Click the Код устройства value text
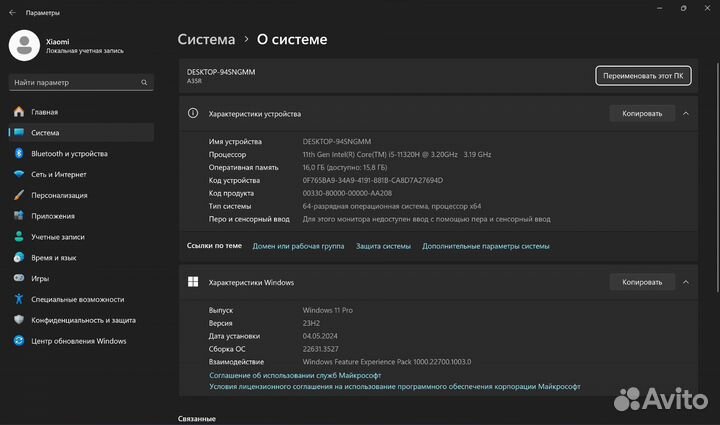Viewport: 720px width, 425px height. tap(372, 180)
